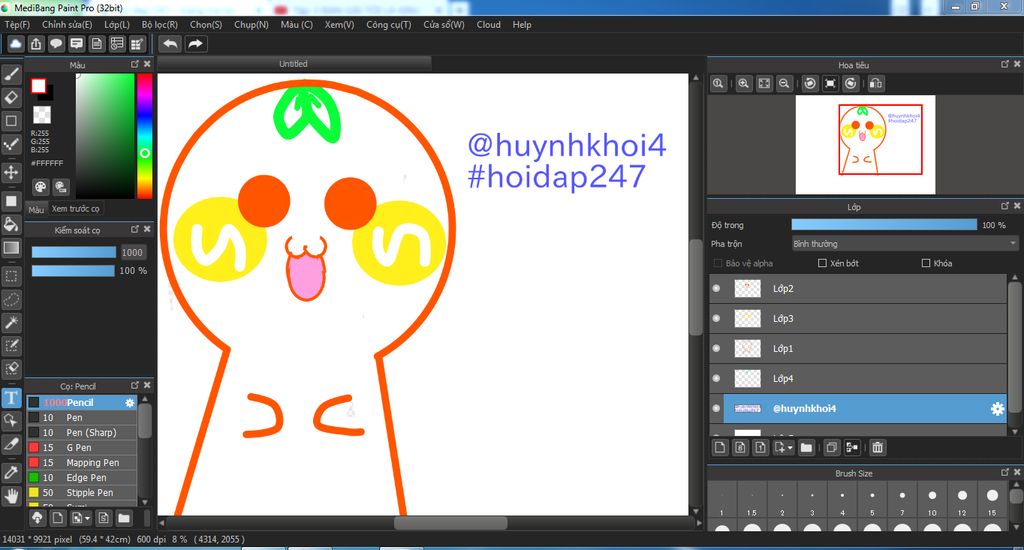Enable the Khóa checkbox
Viewport: 1024px width, 550px height.
925,263
